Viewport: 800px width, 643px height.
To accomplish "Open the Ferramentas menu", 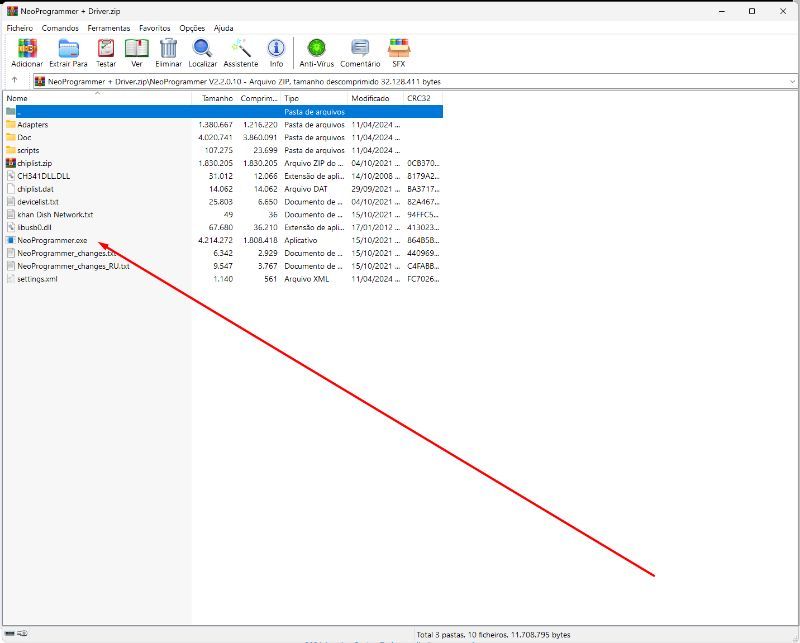I will point(109,28).
